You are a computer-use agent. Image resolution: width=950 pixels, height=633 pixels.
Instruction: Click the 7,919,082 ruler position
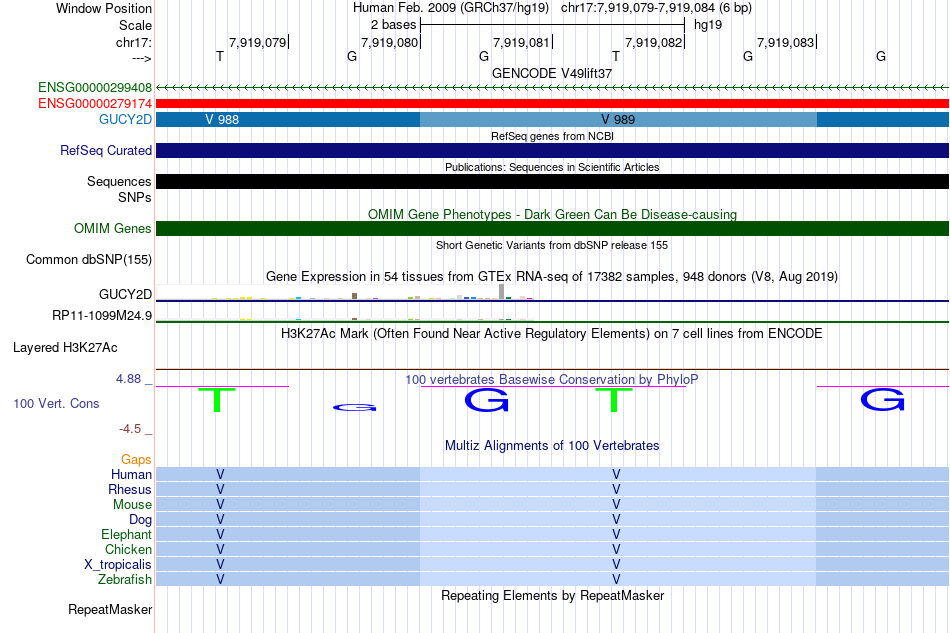click(654, 42)
